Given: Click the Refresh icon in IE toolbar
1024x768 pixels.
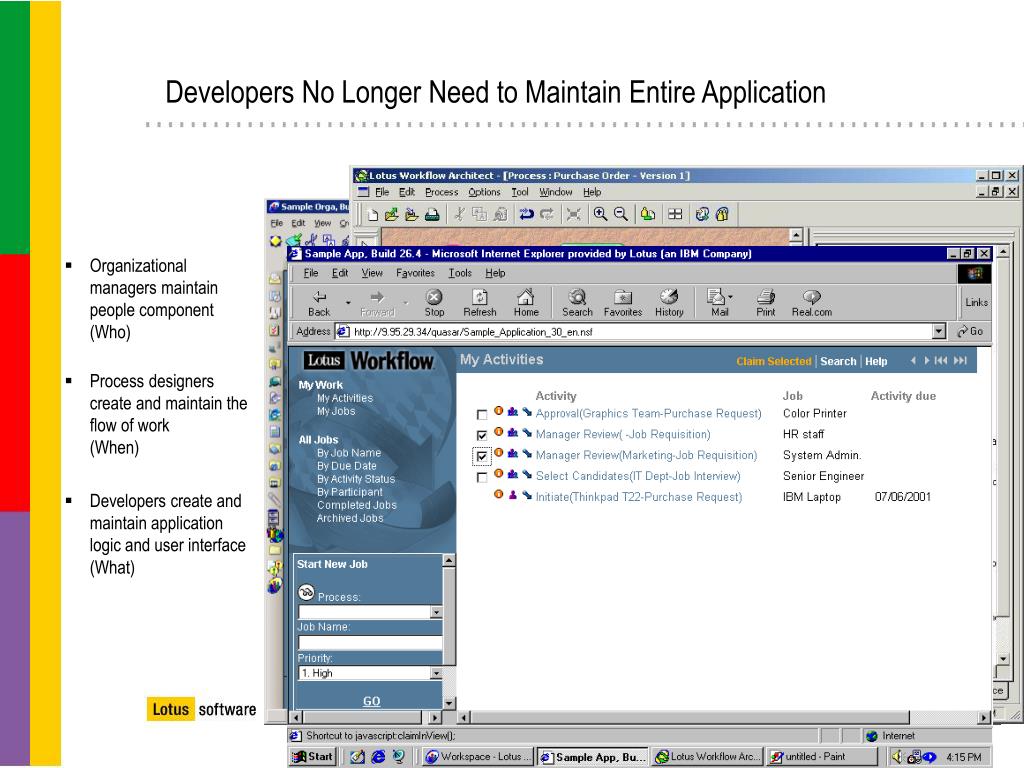Looking at the screenshot, I should pos(480,304).
